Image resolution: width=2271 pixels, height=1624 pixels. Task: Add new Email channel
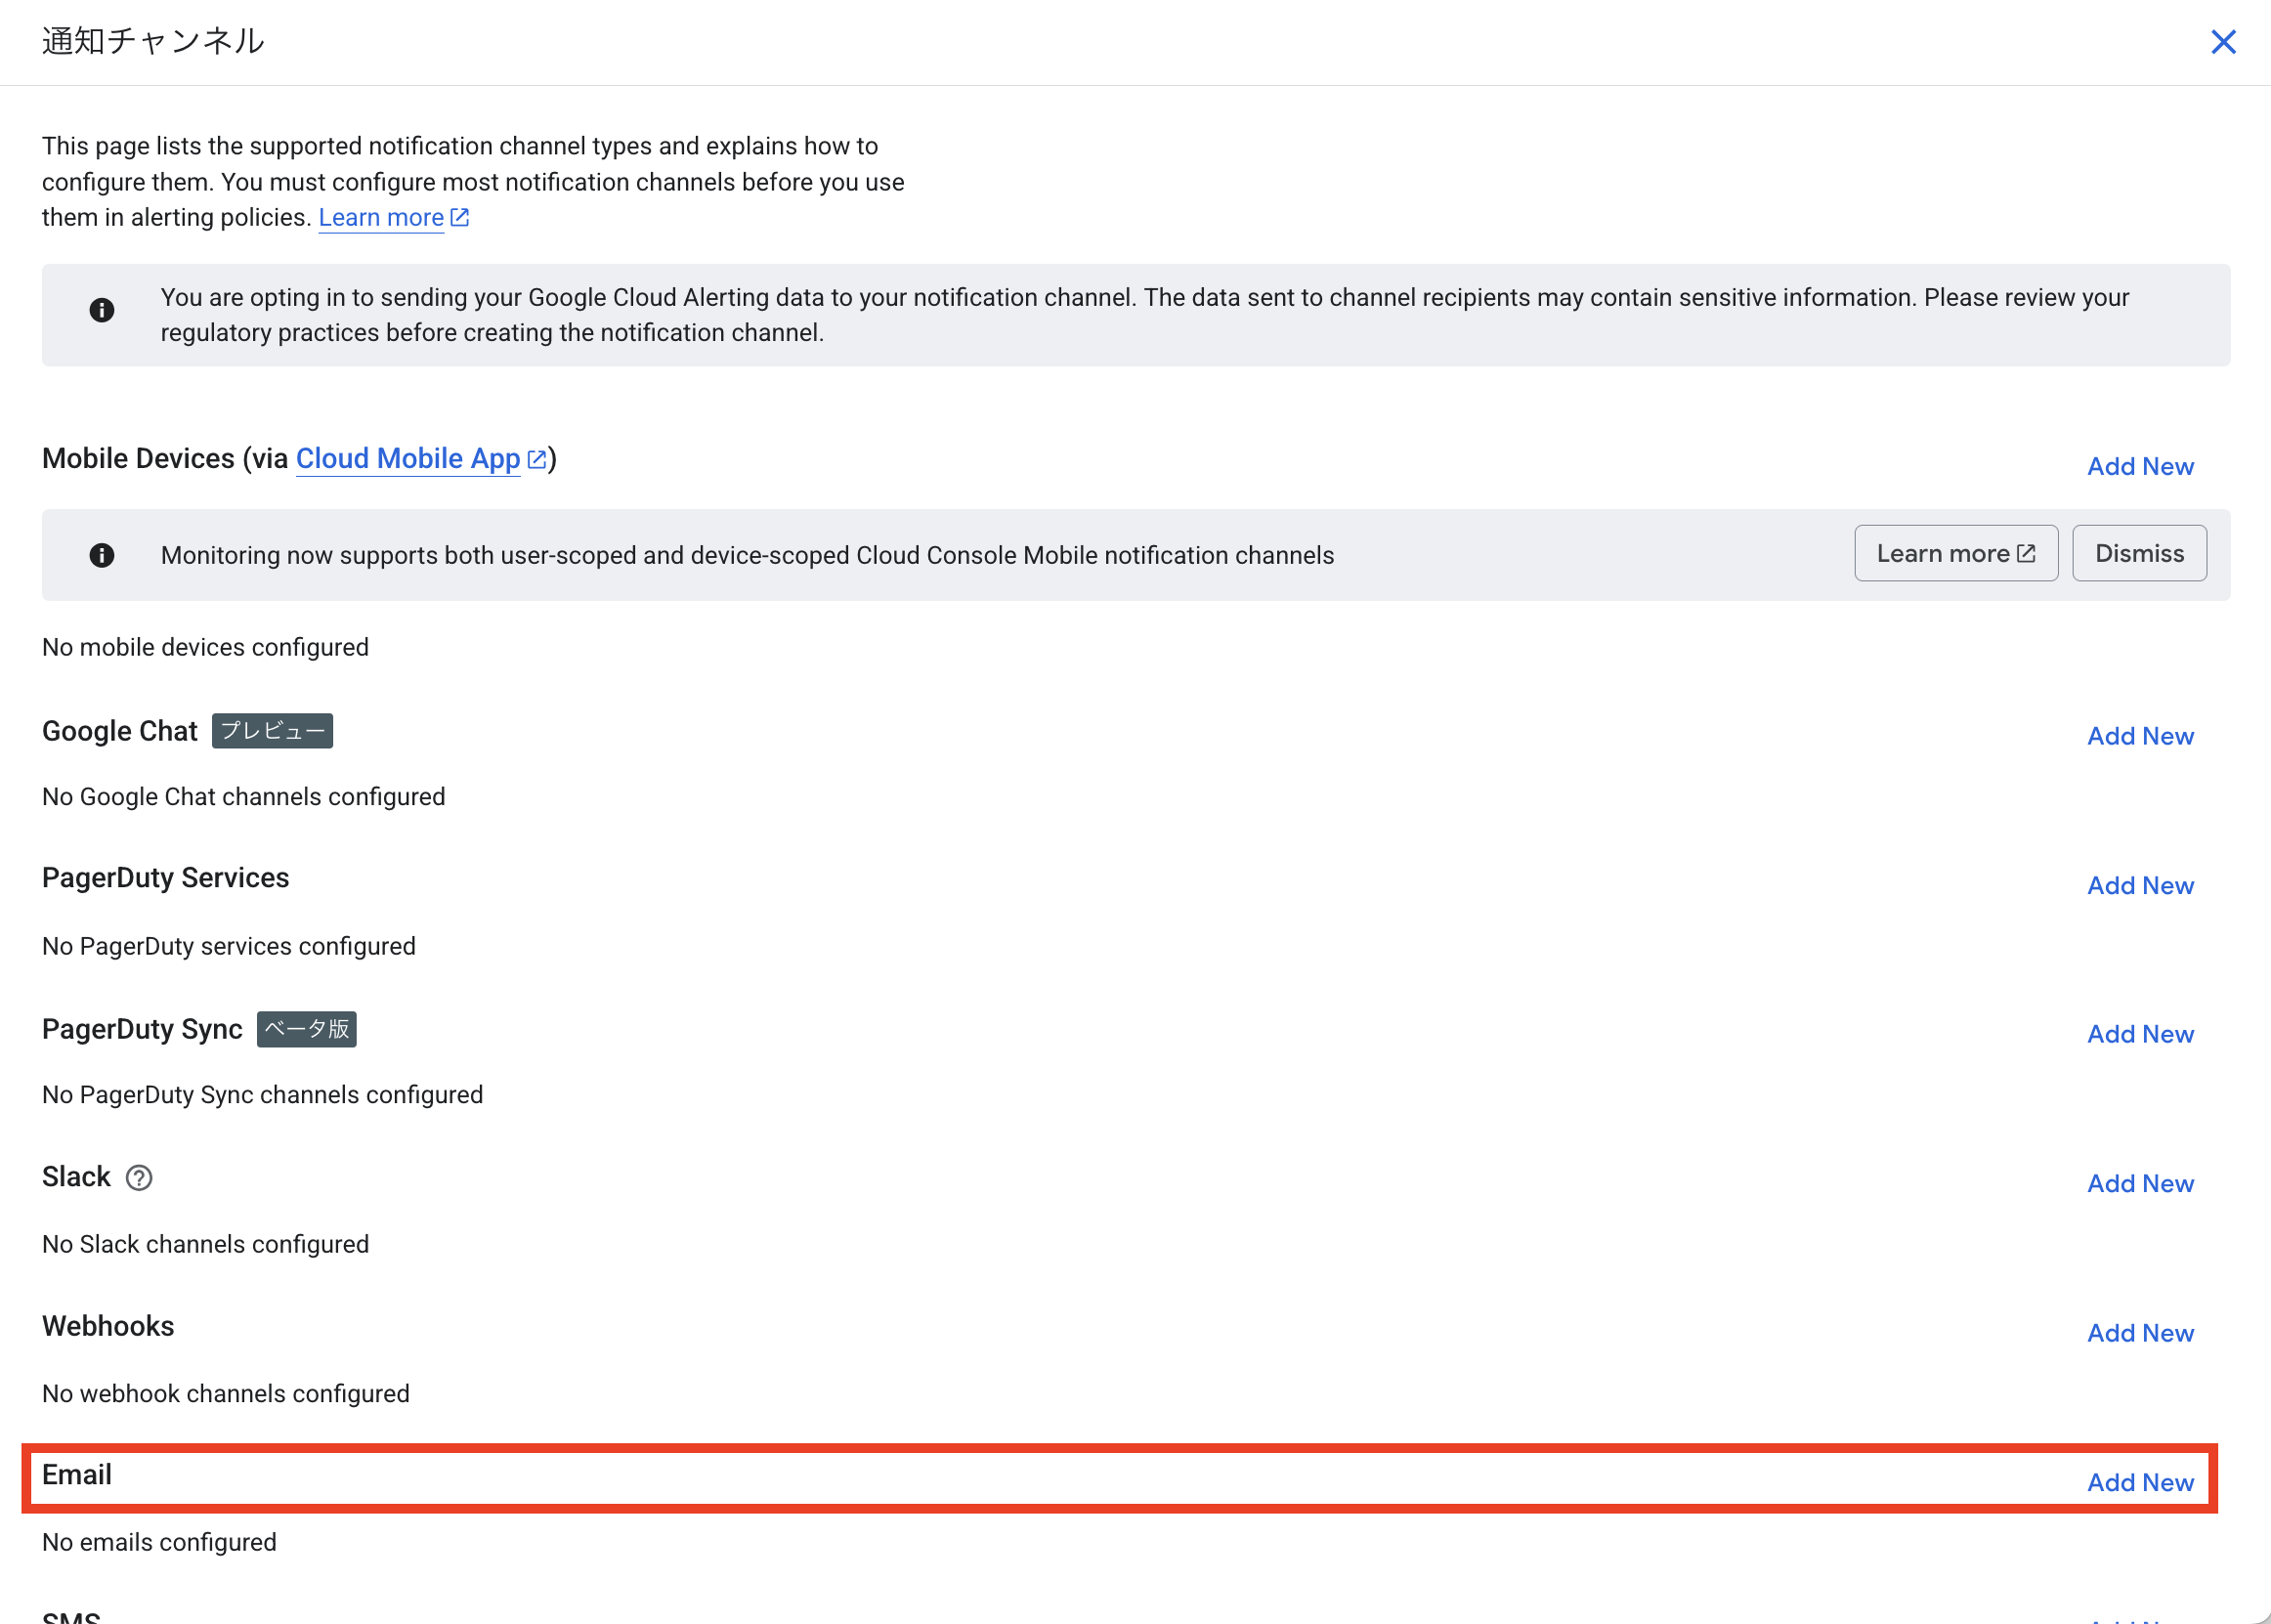pos(2139,1482)
